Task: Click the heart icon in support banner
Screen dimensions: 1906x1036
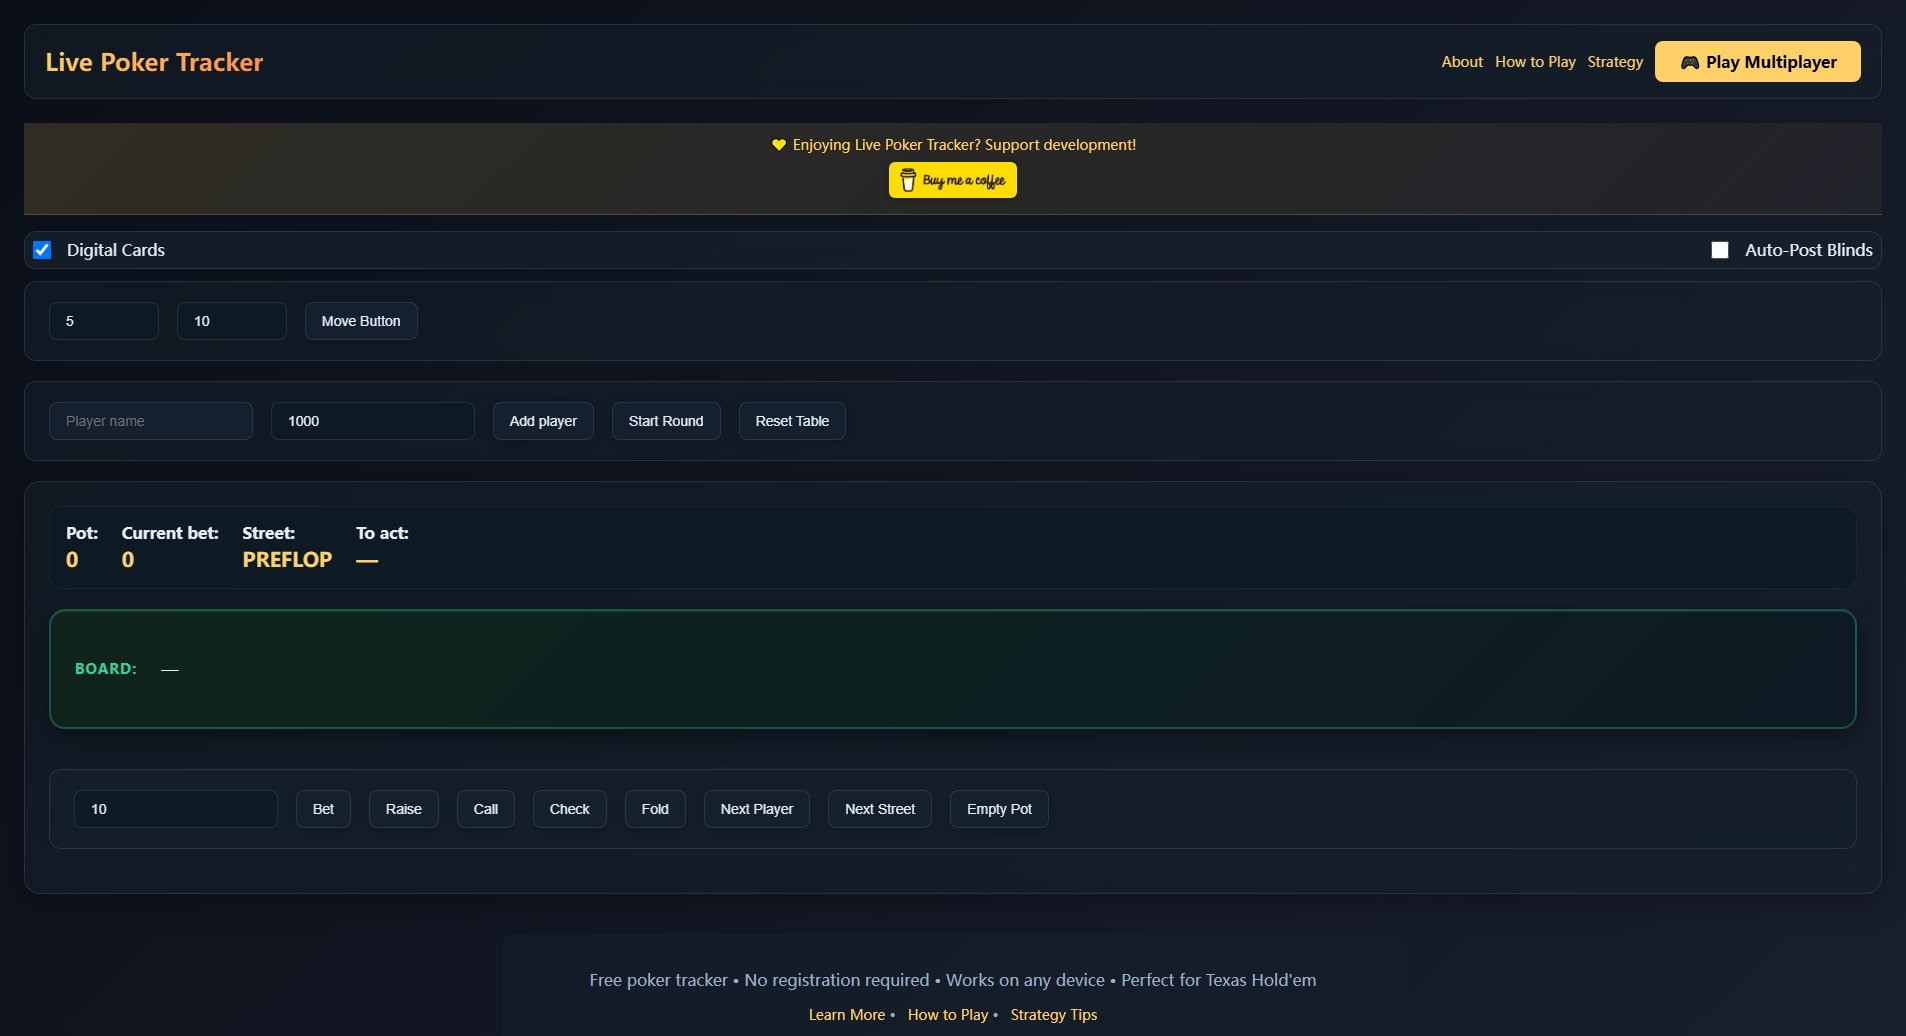Action: click(779, 144)
